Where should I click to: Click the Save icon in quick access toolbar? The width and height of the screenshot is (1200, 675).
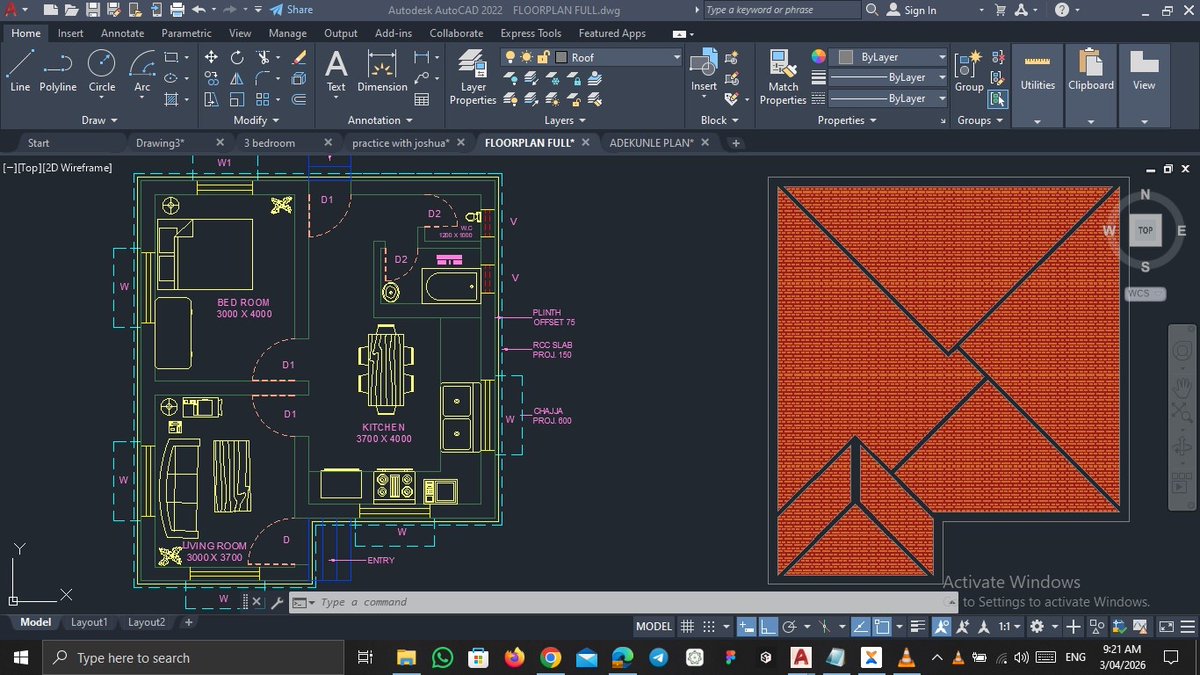(92, 10)
